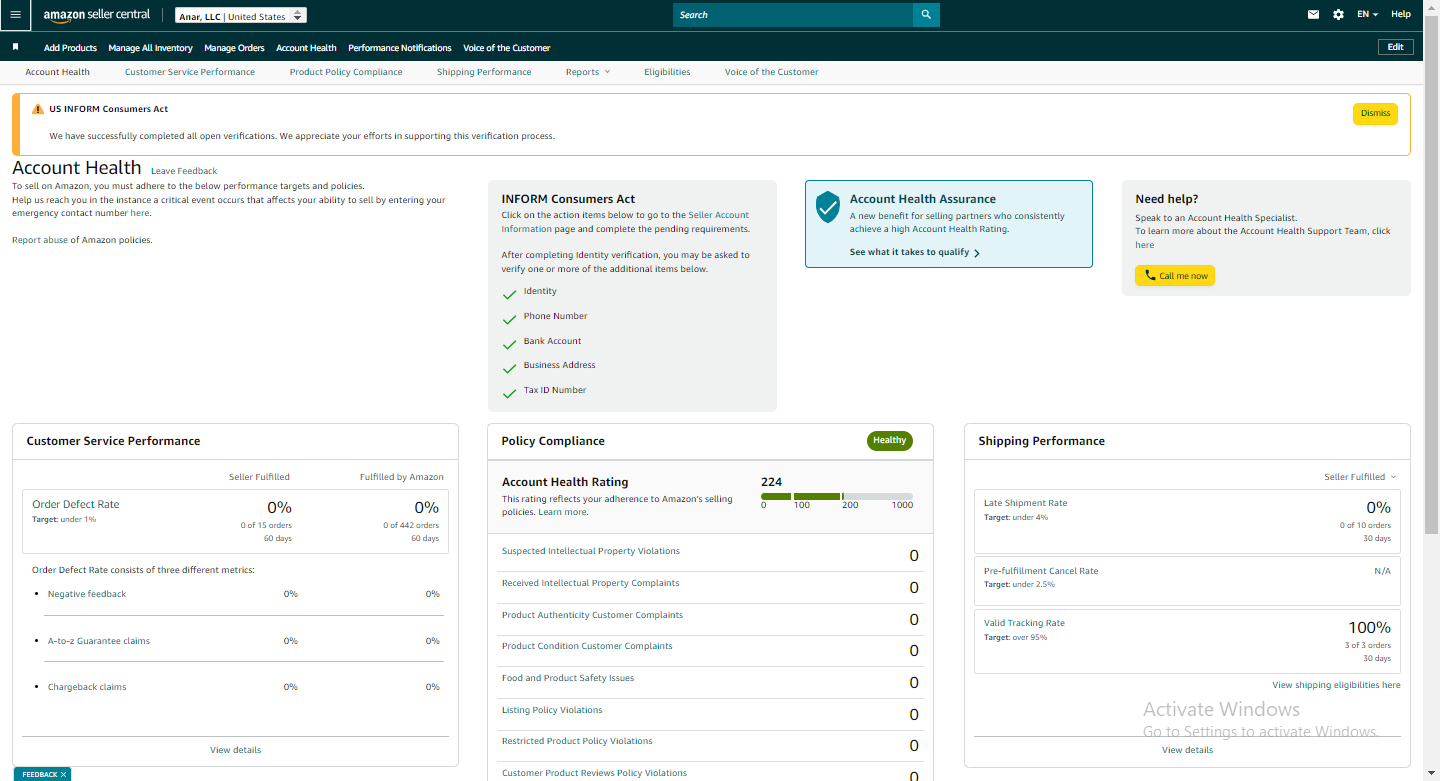Switch to Product Policy Compliance tab
The height and width of the screenshot is (781, 1440).
click(346, 72)
